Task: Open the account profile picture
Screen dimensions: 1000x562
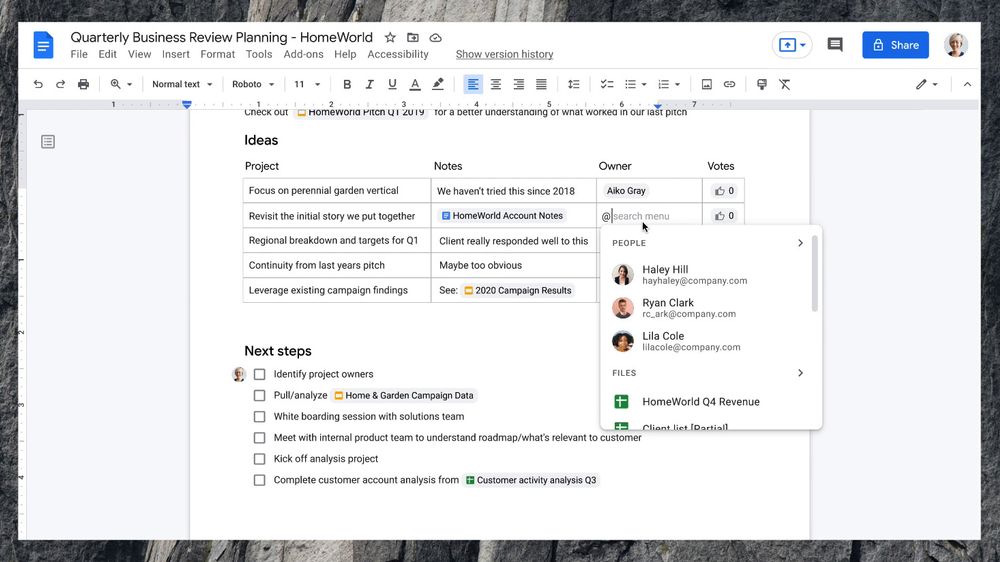Action: pos(955,45)
